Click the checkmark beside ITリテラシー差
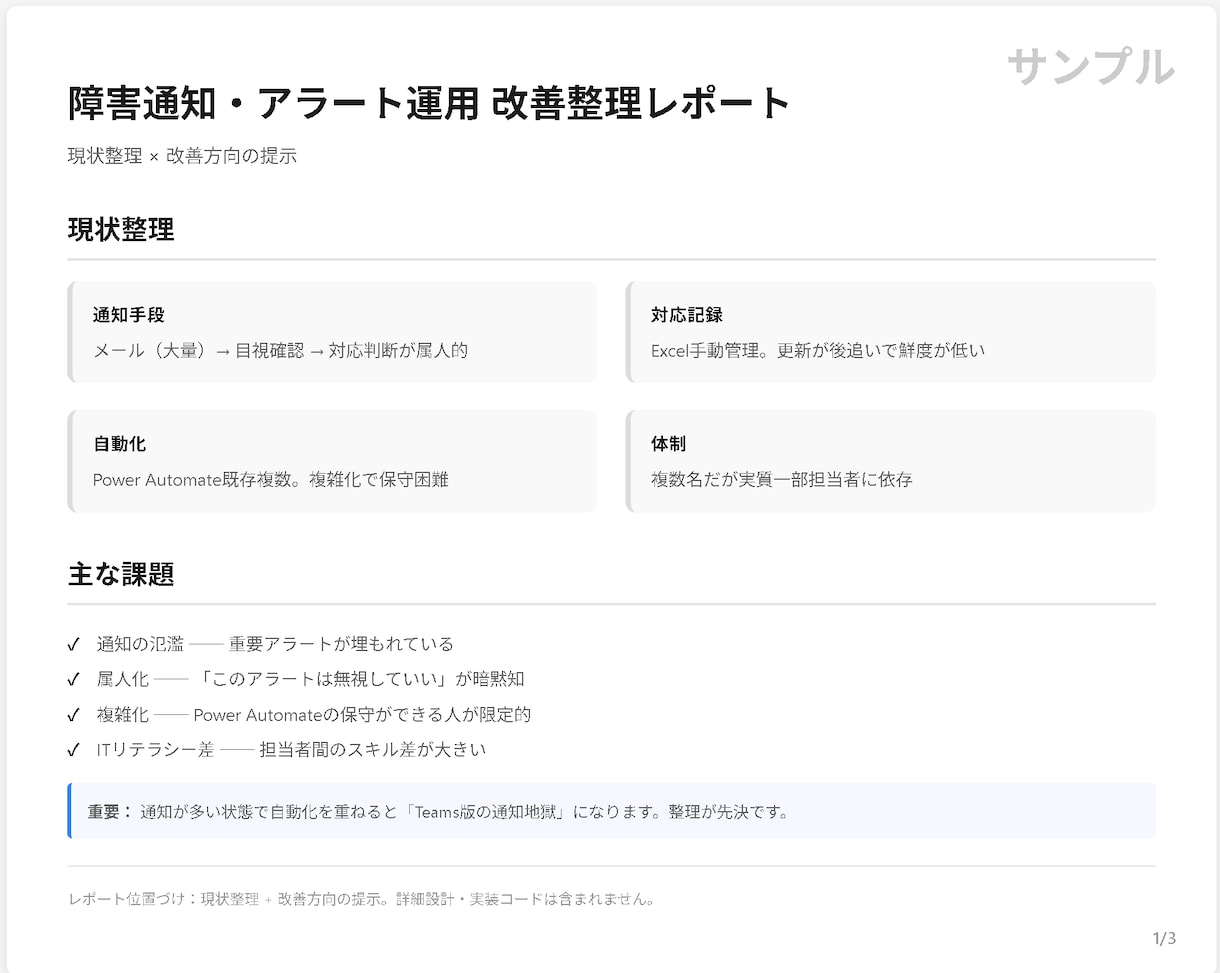Viewport: 1220px width, 973px height. 73,750
